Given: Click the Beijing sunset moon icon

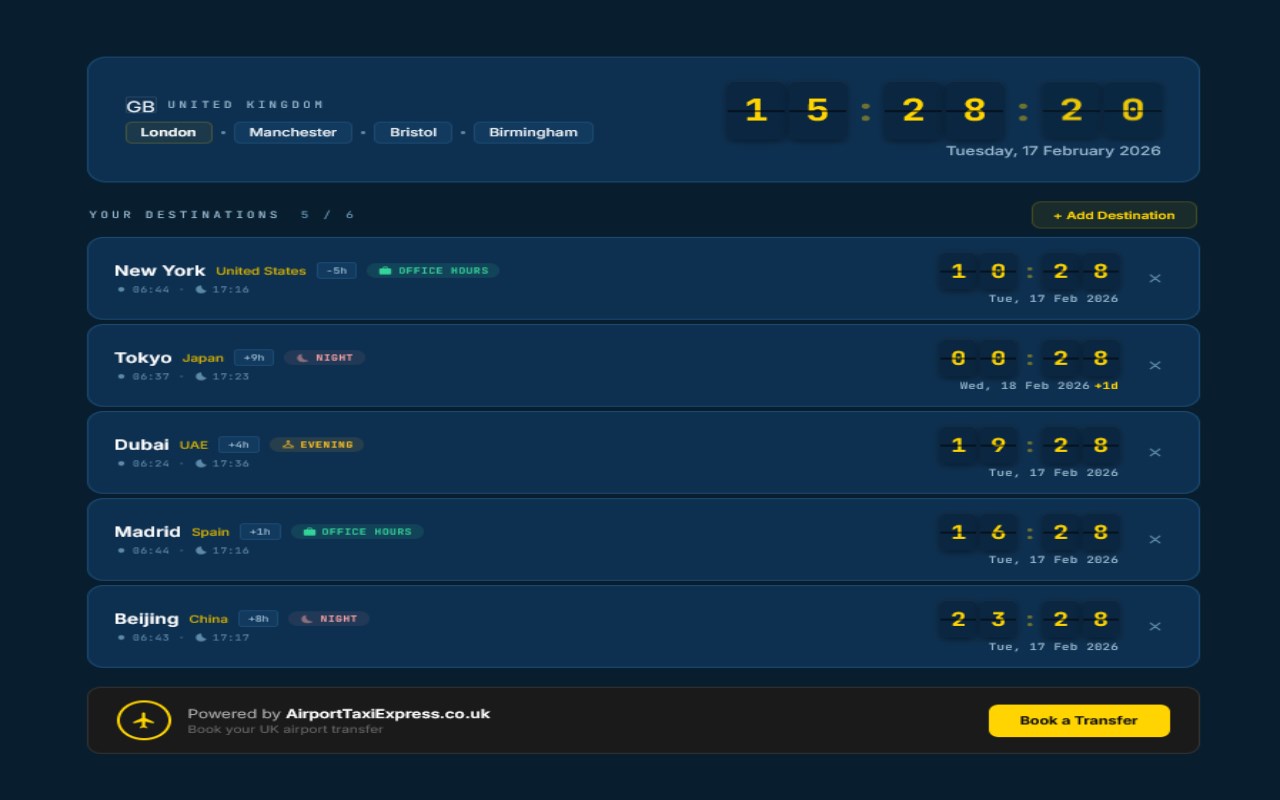Looking at the screenshot, I should (201, 637).
